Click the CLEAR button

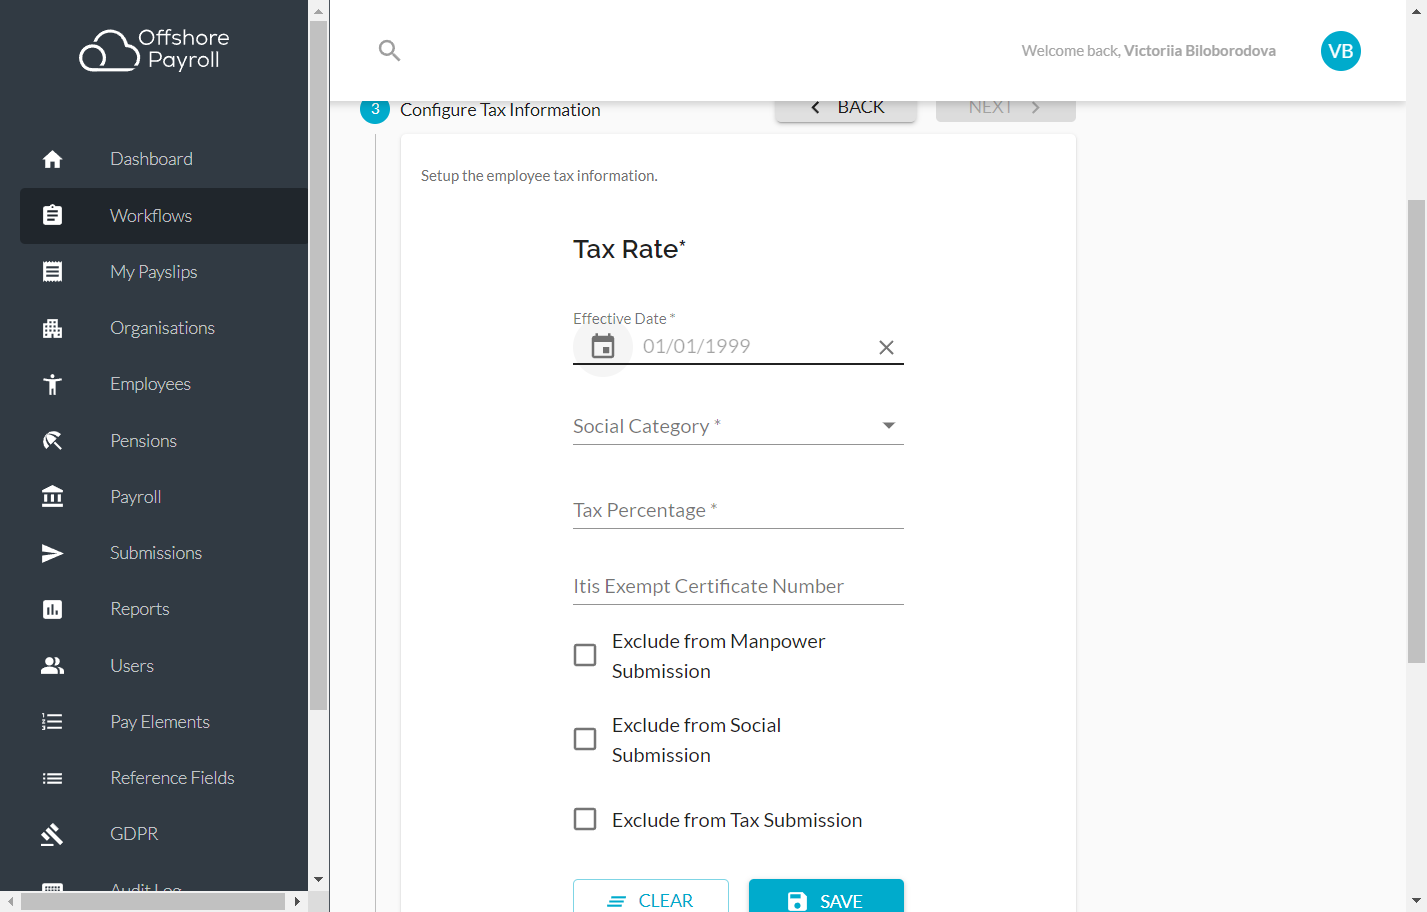point(651,897)
